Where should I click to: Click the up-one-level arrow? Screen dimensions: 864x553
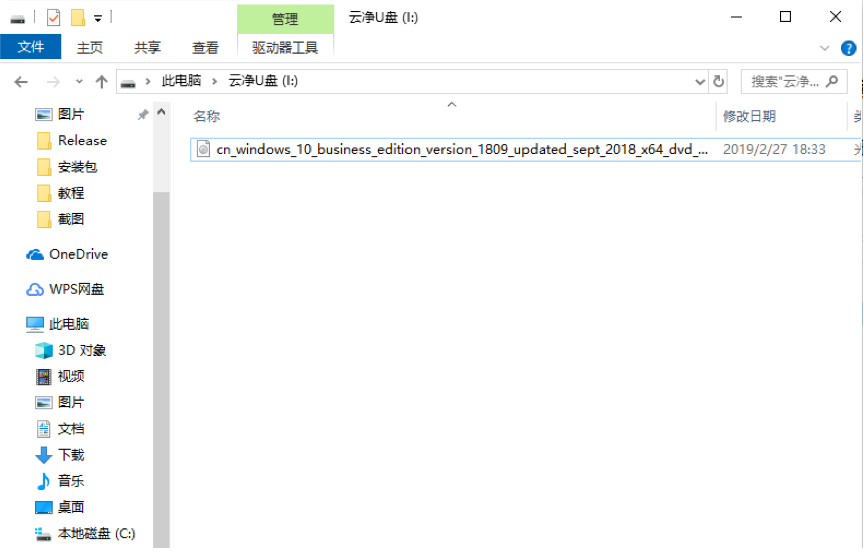pyautogui.click(x=101, y=82)
